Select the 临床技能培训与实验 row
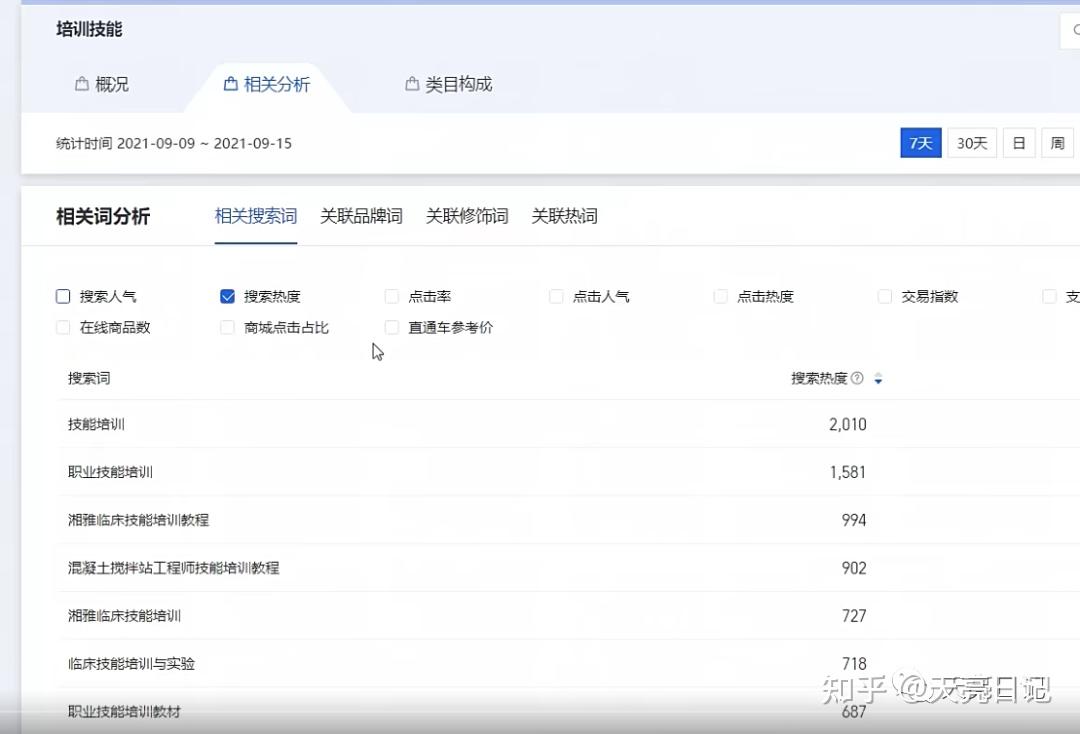Viewport: 1080px width, 734px height. click(x=569, y=664)
